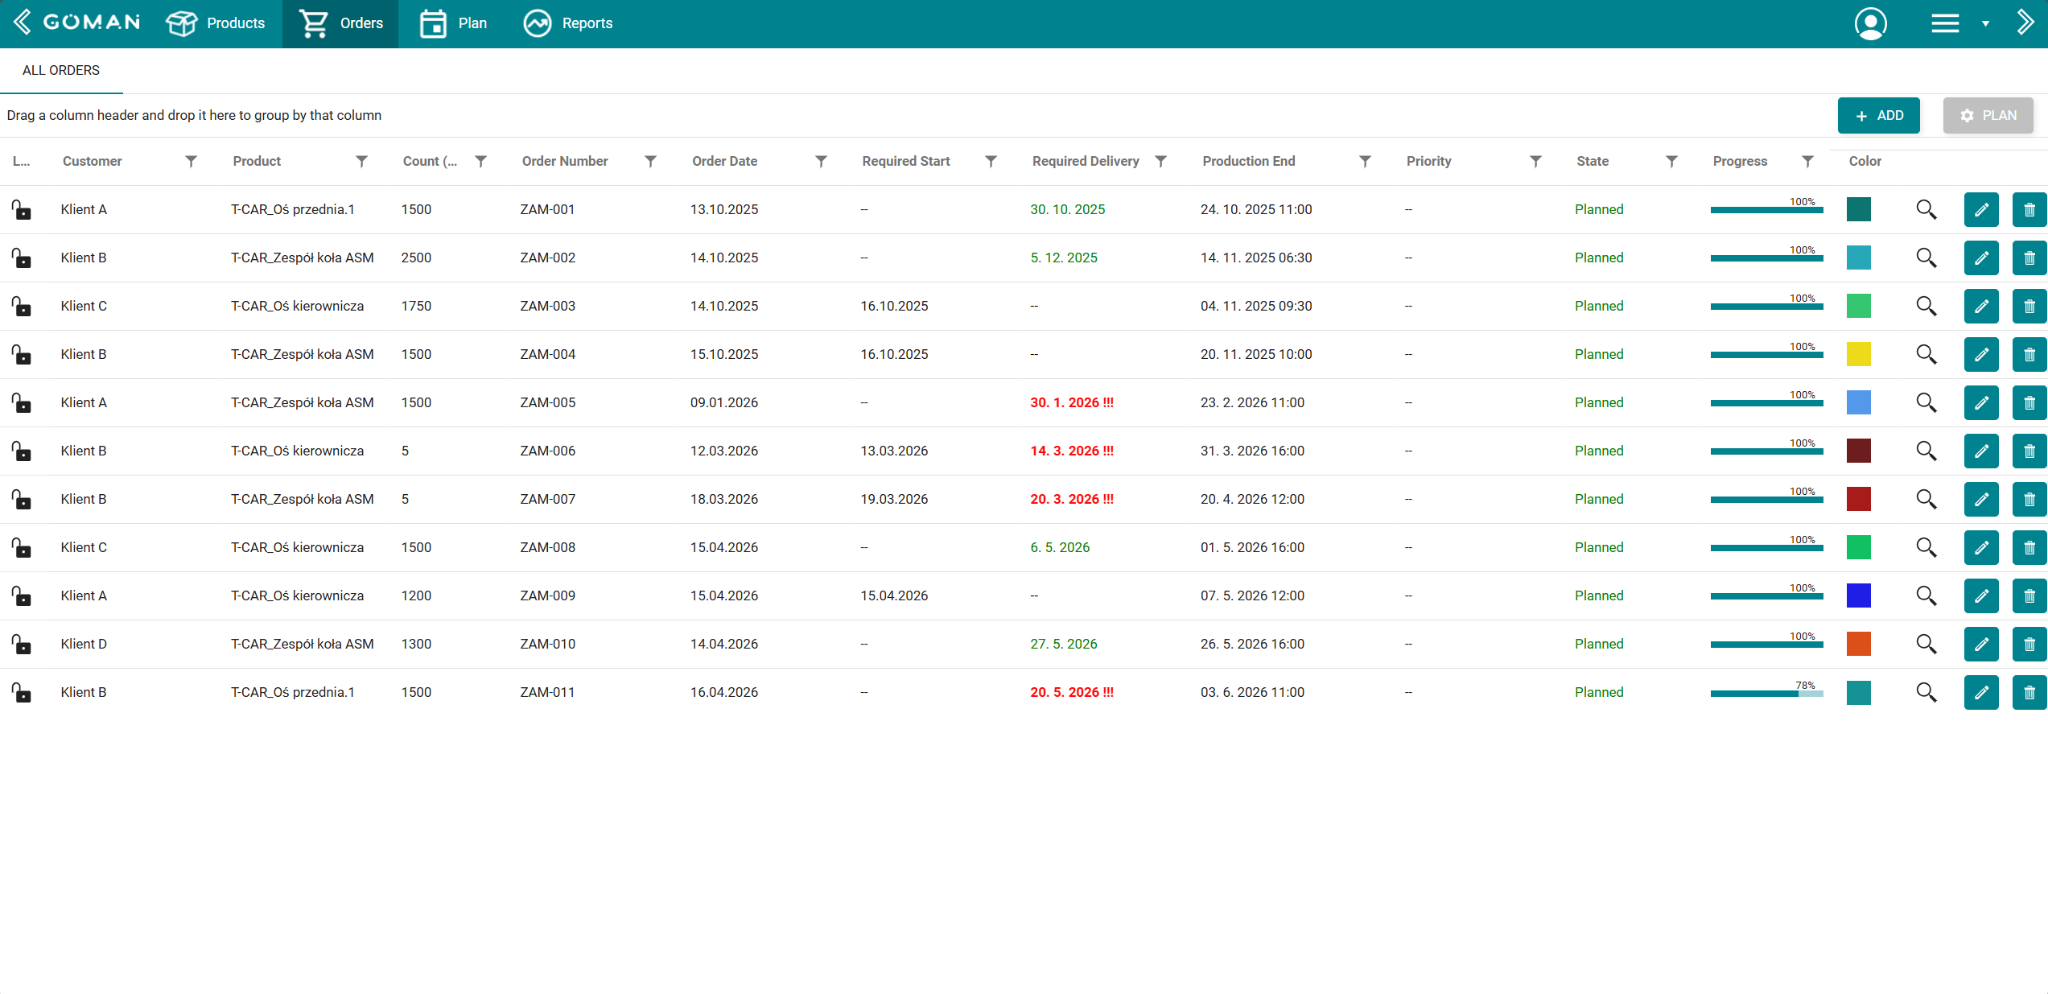Toggle the lock for order ZAM-001
Screen dimensions: 2048x994
coord(21,209)
